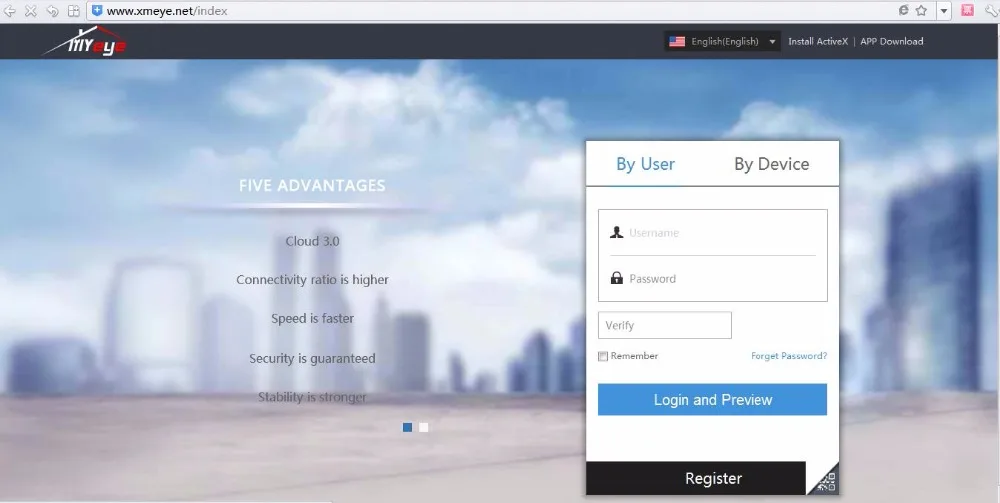Click the Install ActiveX link

[x=817, y=42]
